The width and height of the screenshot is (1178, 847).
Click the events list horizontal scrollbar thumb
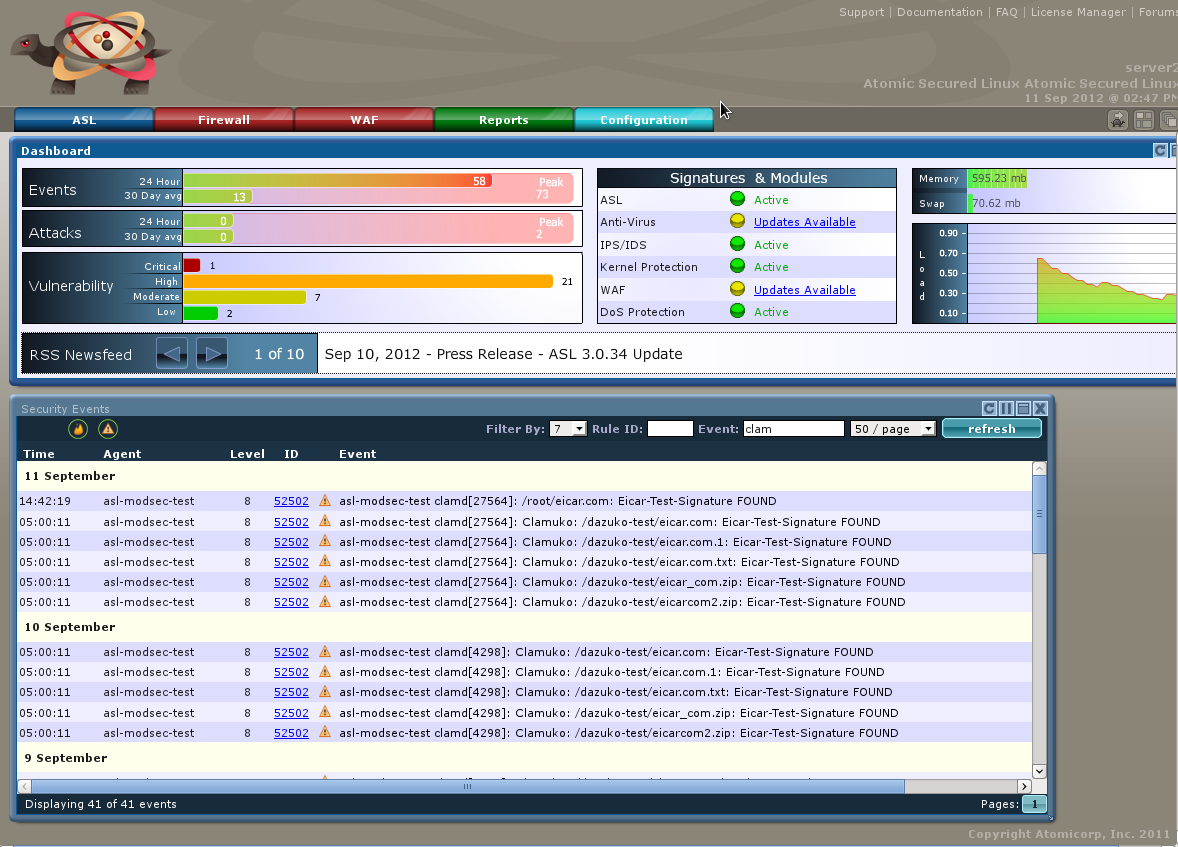coord(468,786)
